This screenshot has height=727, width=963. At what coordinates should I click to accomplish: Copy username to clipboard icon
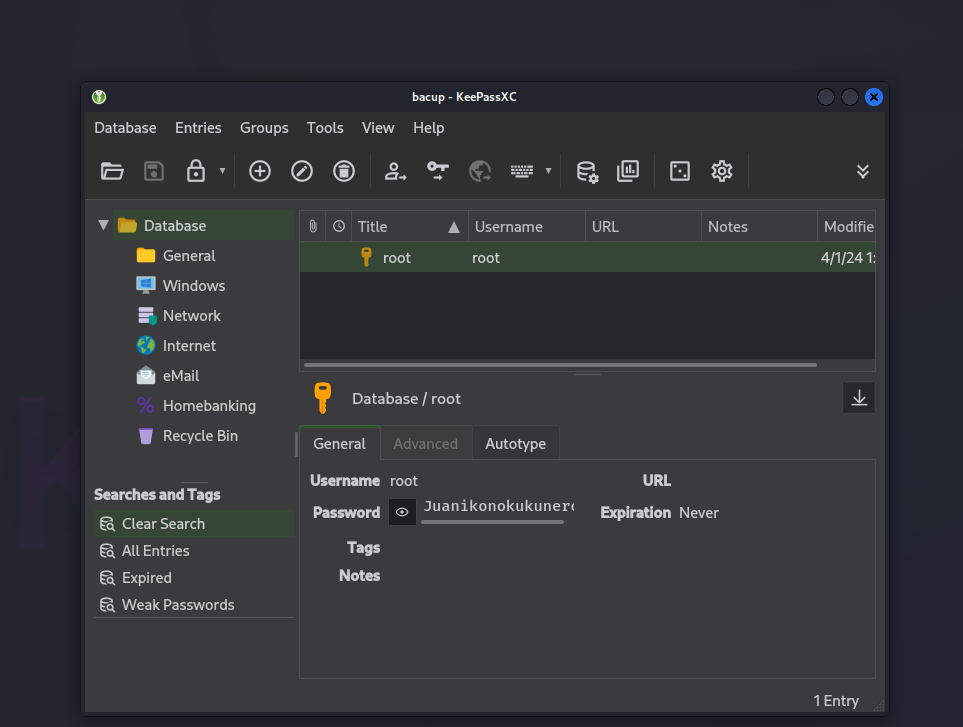click(396, 171)
